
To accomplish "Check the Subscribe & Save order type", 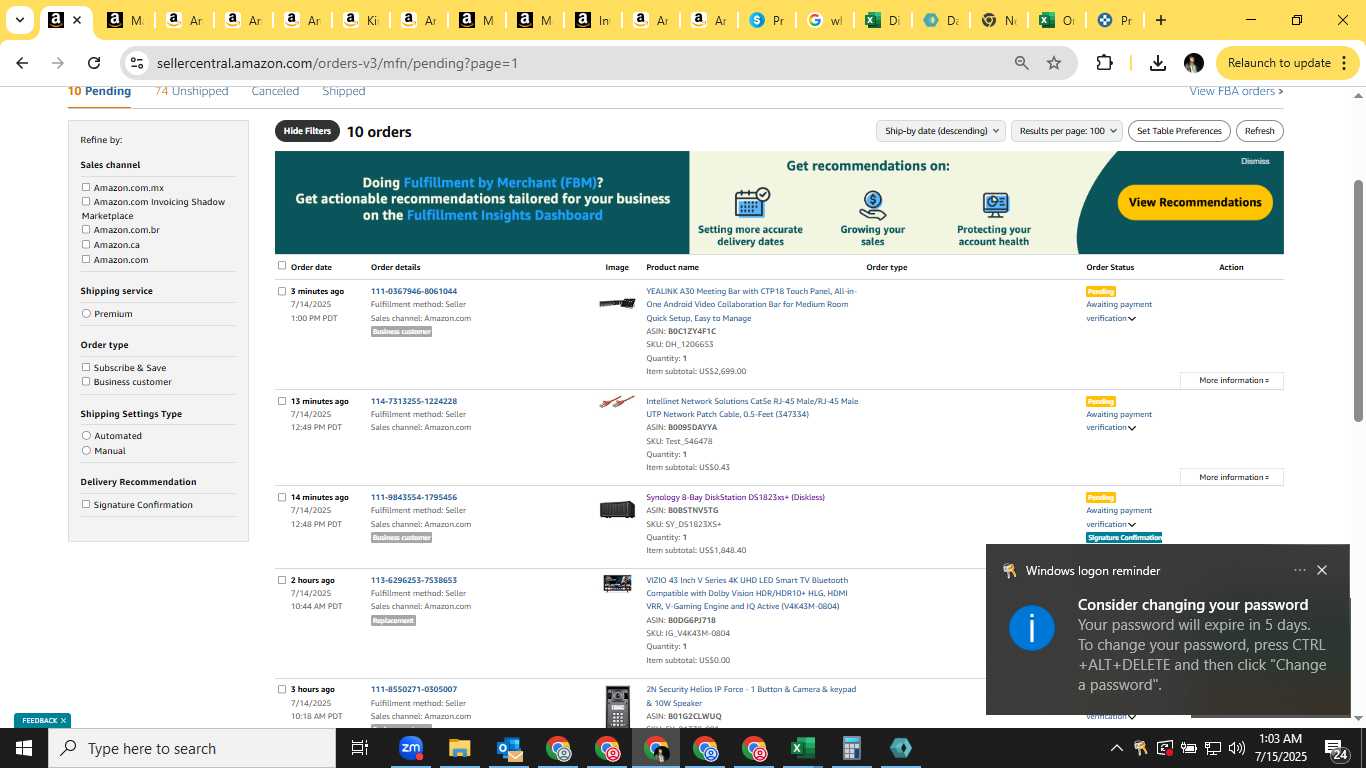I will (86, 367).
